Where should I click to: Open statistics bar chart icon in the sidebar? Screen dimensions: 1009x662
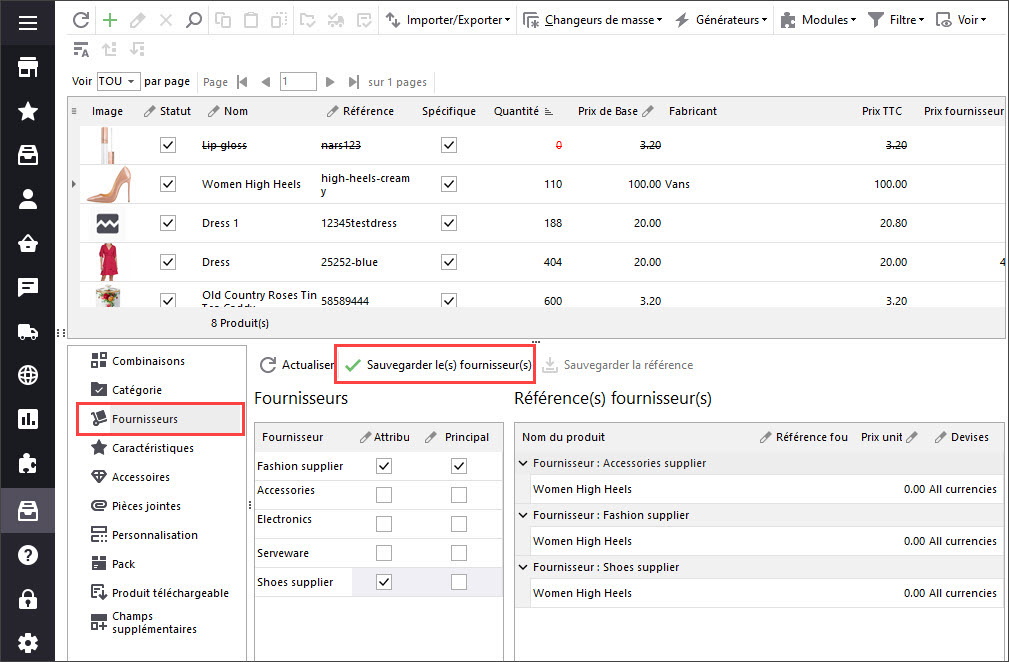click(28, 419)
